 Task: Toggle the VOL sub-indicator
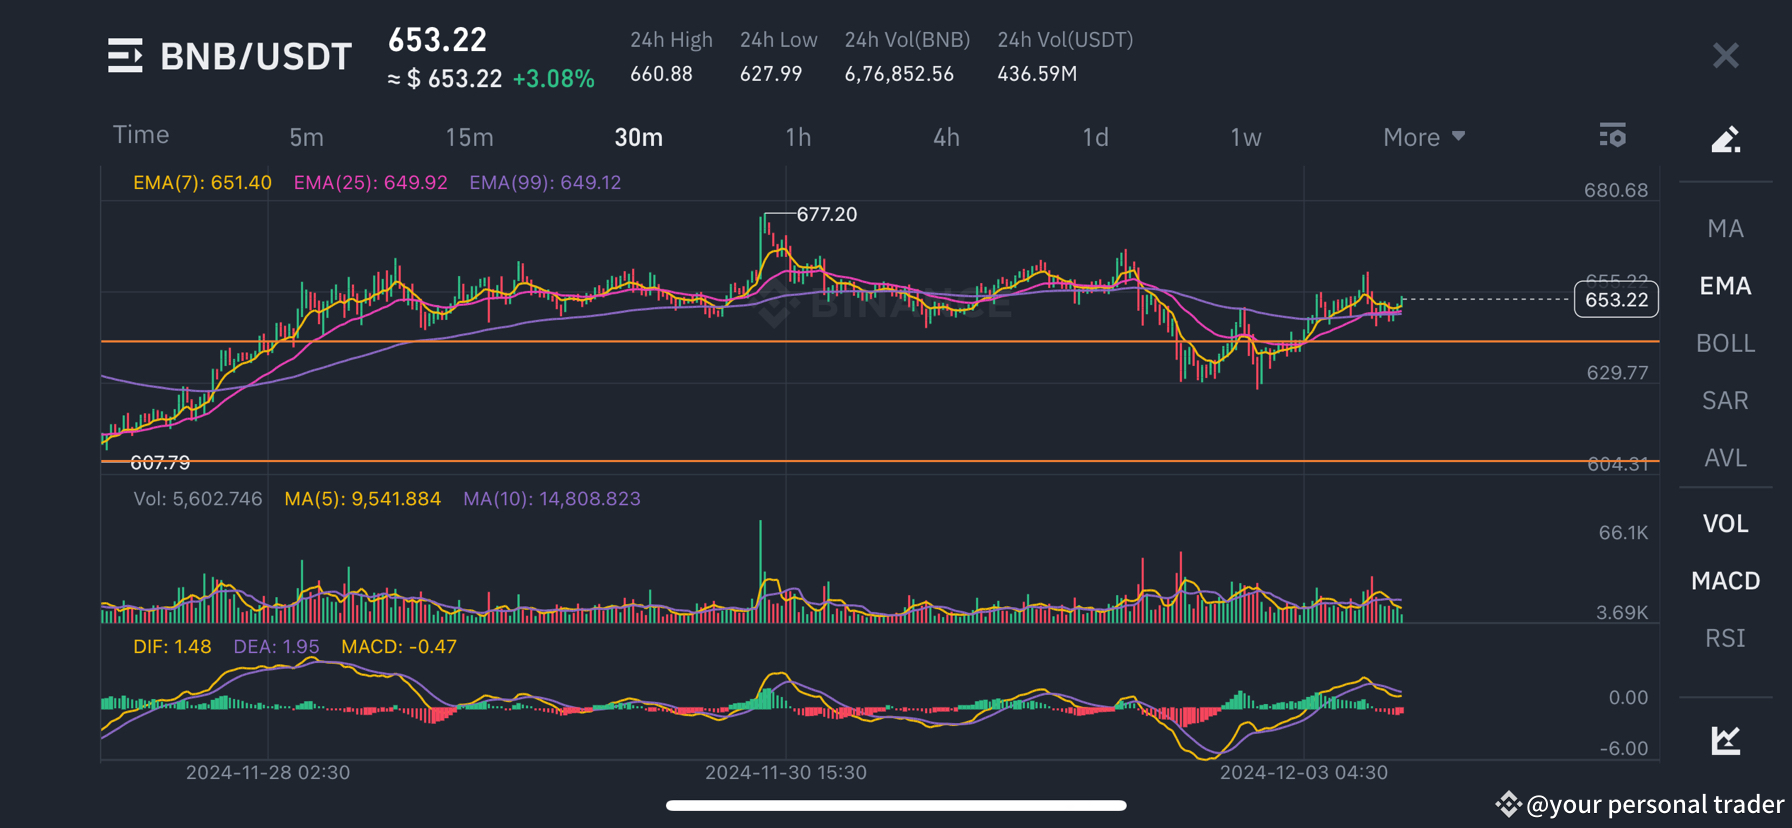coord(1726,524)
